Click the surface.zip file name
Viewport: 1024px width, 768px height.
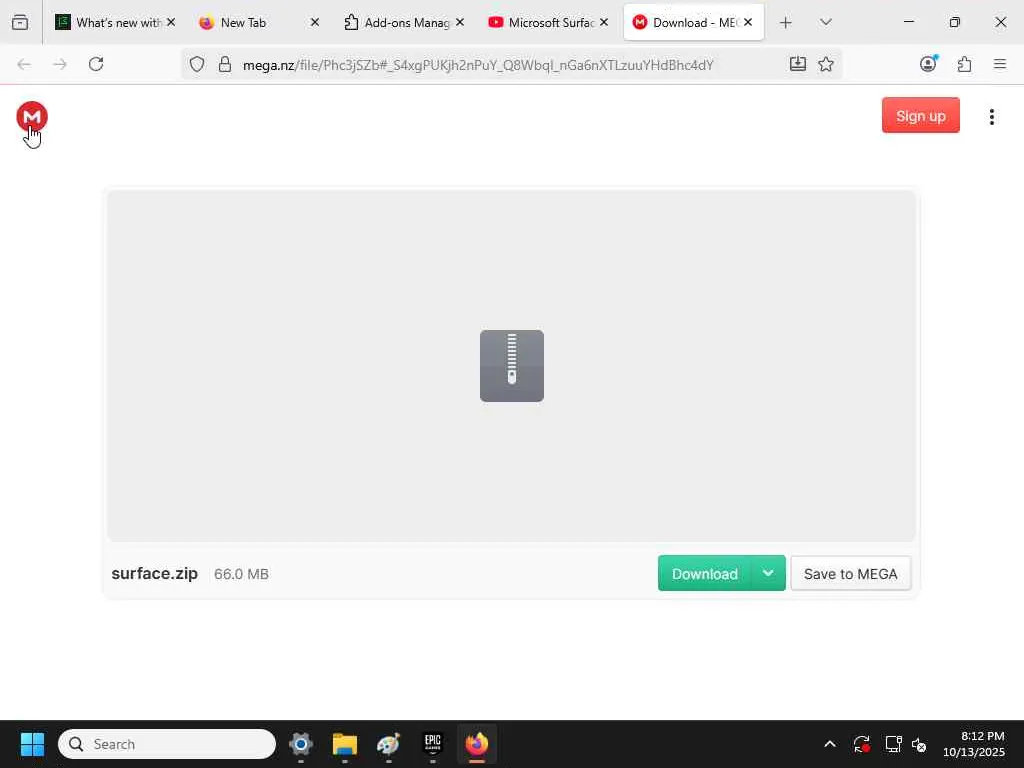155,573
